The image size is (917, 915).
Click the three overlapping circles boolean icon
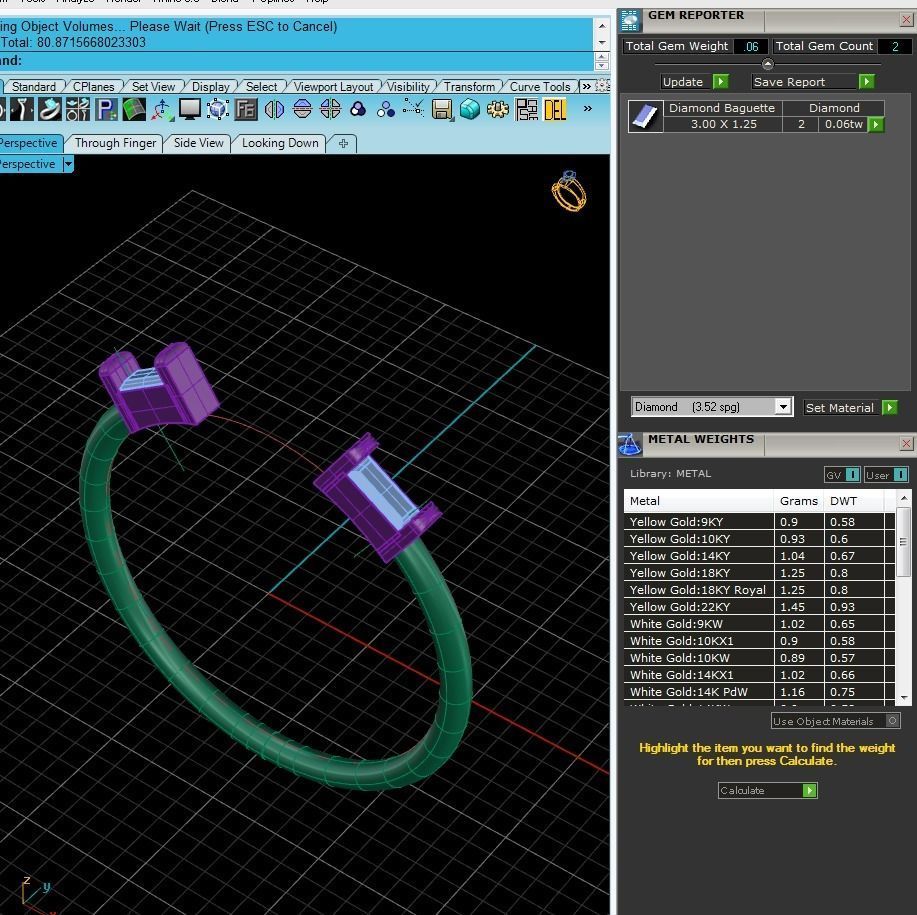point(358,109)
